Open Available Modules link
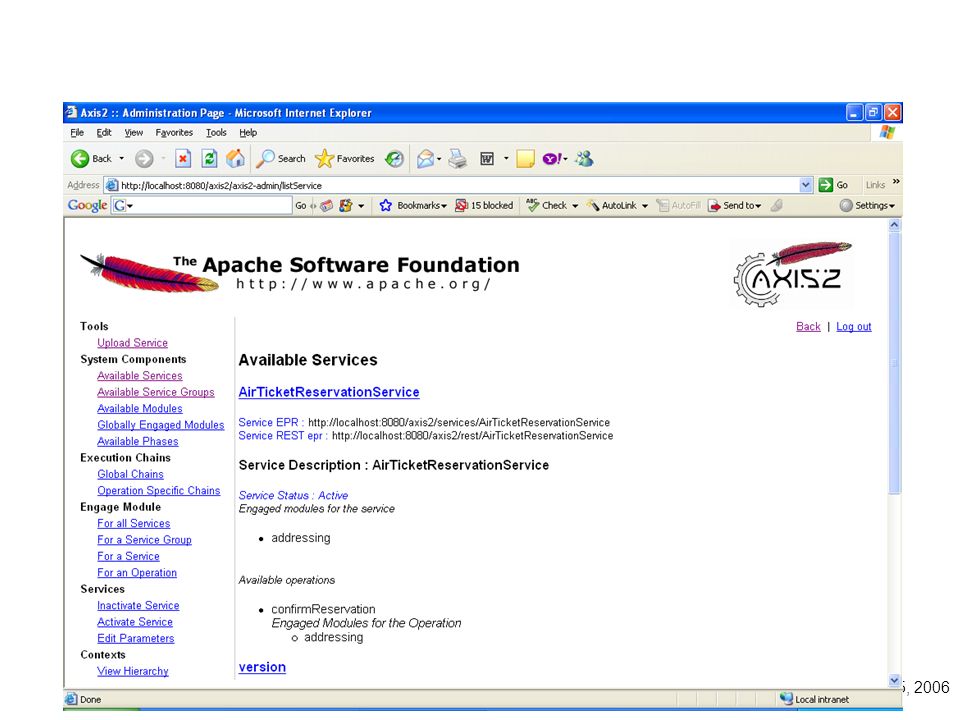Image resolution: width=960 pixels, height=720 pixels. [x=140, y=408]
